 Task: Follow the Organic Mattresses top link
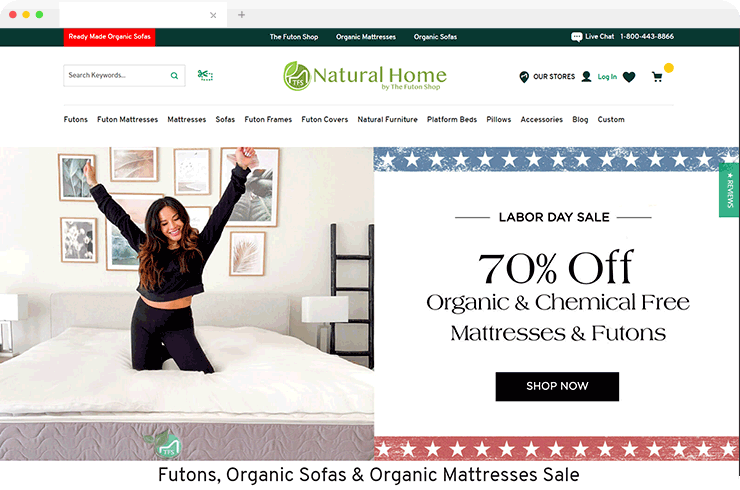tap(366, 37)
